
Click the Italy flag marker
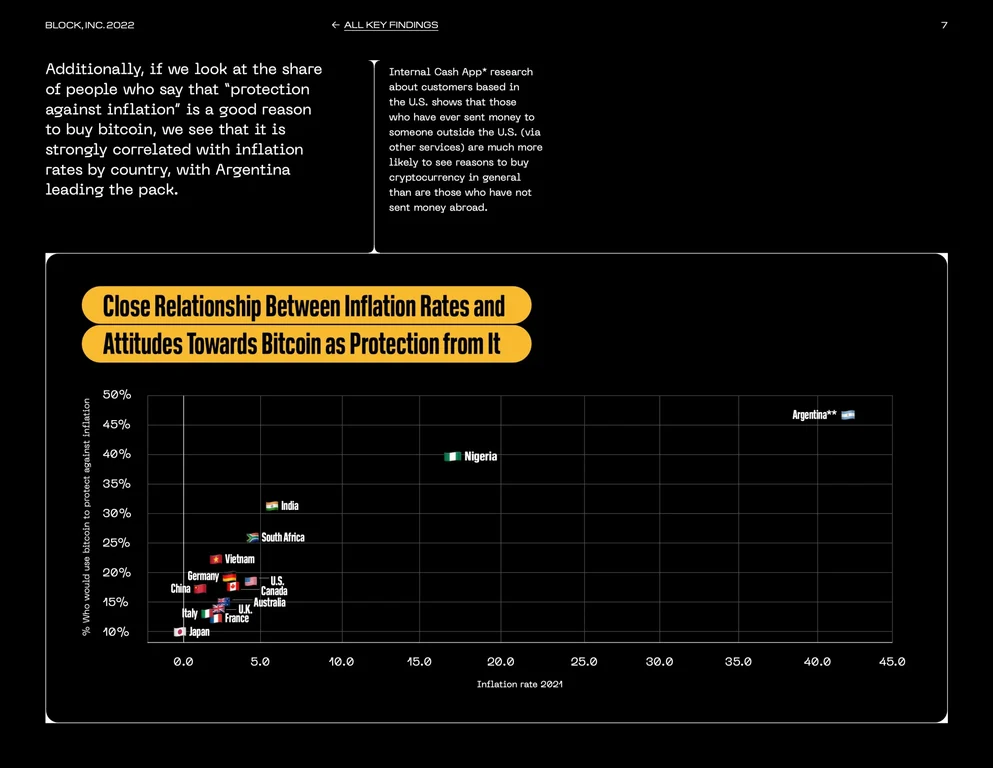207,614
